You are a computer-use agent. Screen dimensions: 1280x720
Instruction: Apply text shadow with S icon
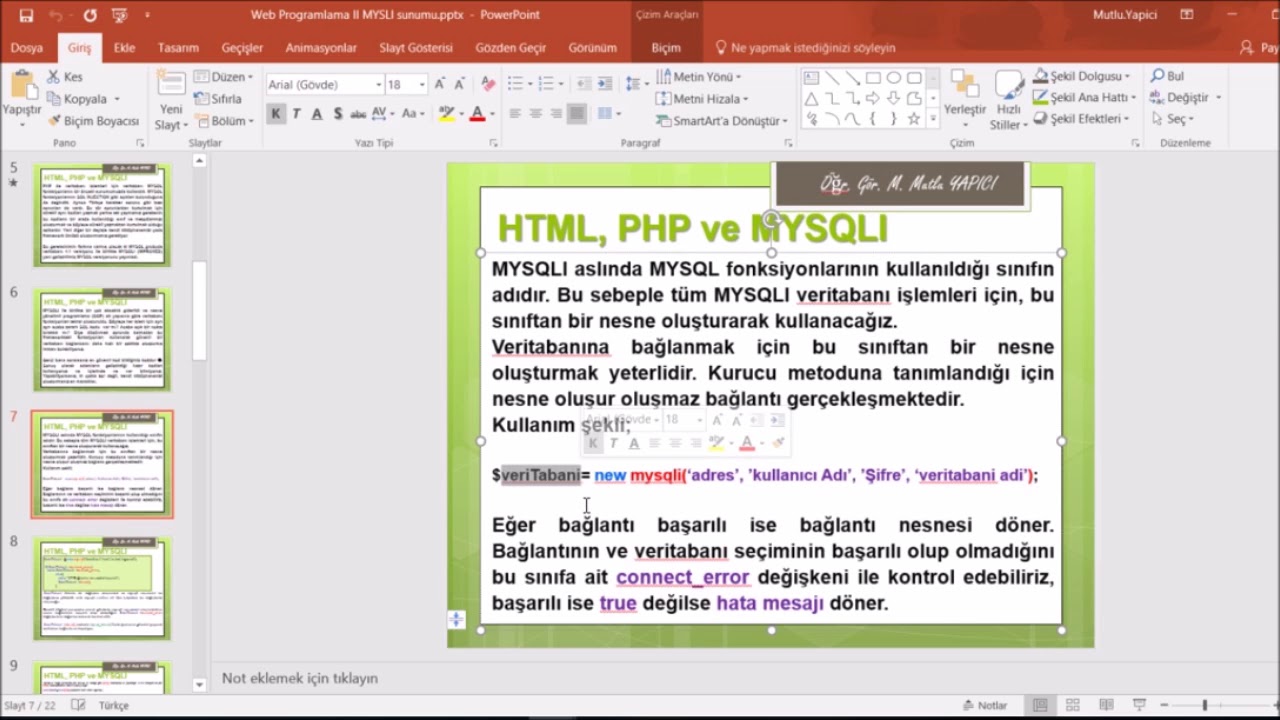tap(338, 114)
